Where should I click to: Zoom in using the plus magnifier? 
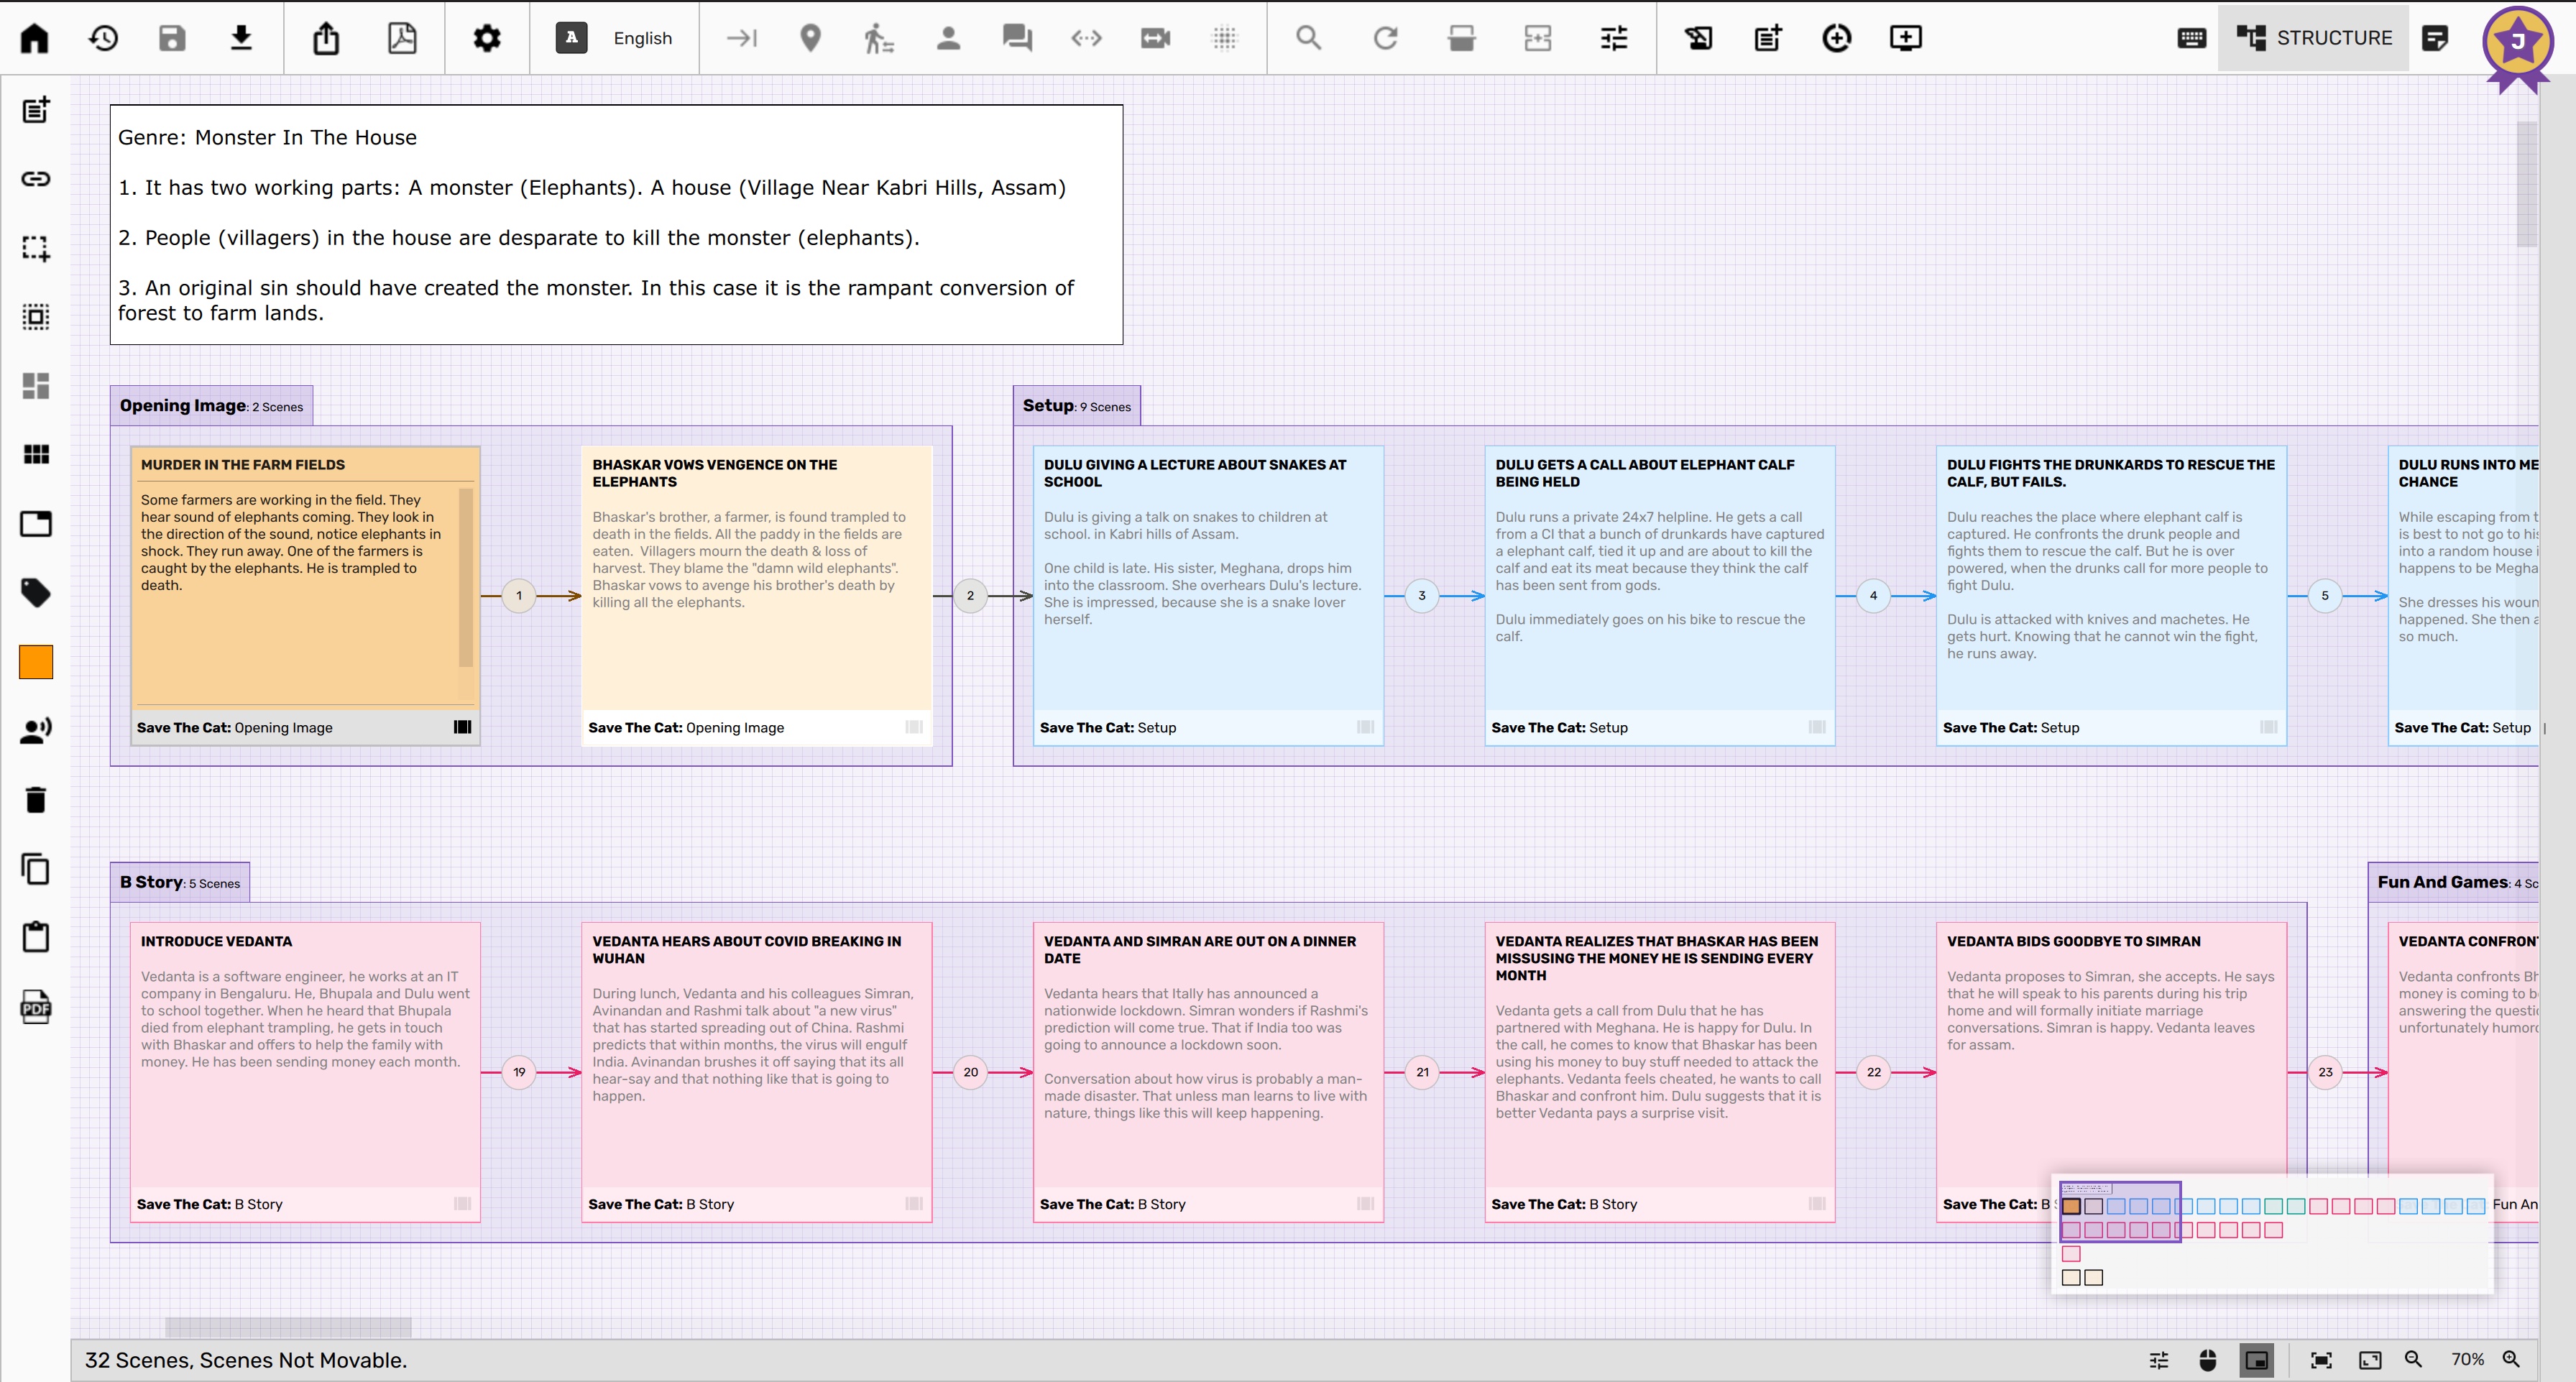click(2511, 1360)
